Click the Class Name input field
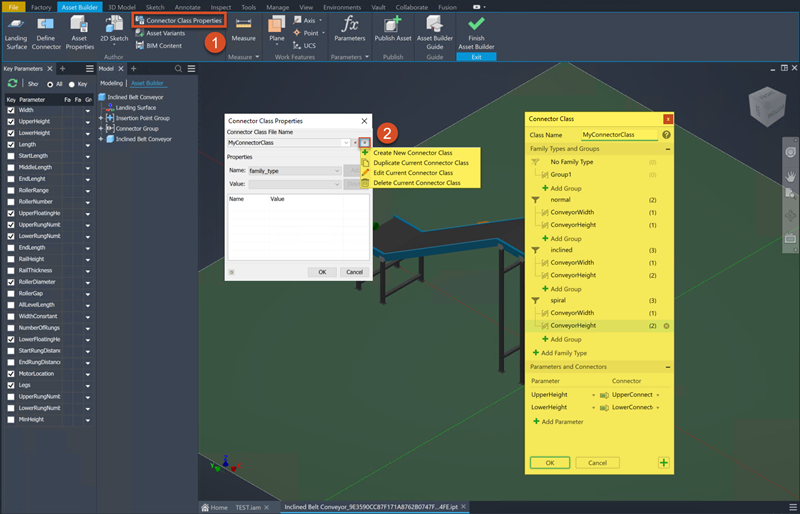The image size is (800, 514). tap(619, 135)
